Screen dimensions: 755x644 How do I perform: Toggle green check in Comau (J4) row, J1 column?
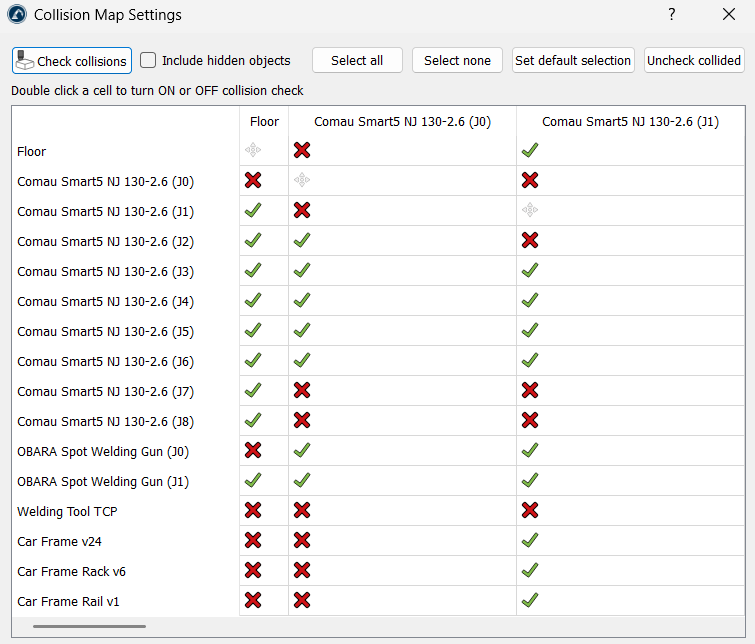[530, 300]
